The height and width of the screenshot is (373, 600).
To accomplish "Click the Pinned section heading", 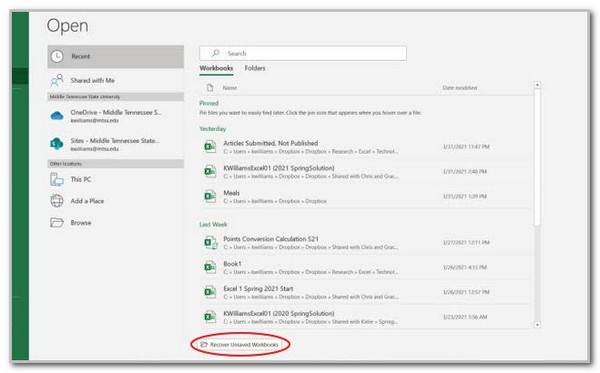I will point(209,103).
